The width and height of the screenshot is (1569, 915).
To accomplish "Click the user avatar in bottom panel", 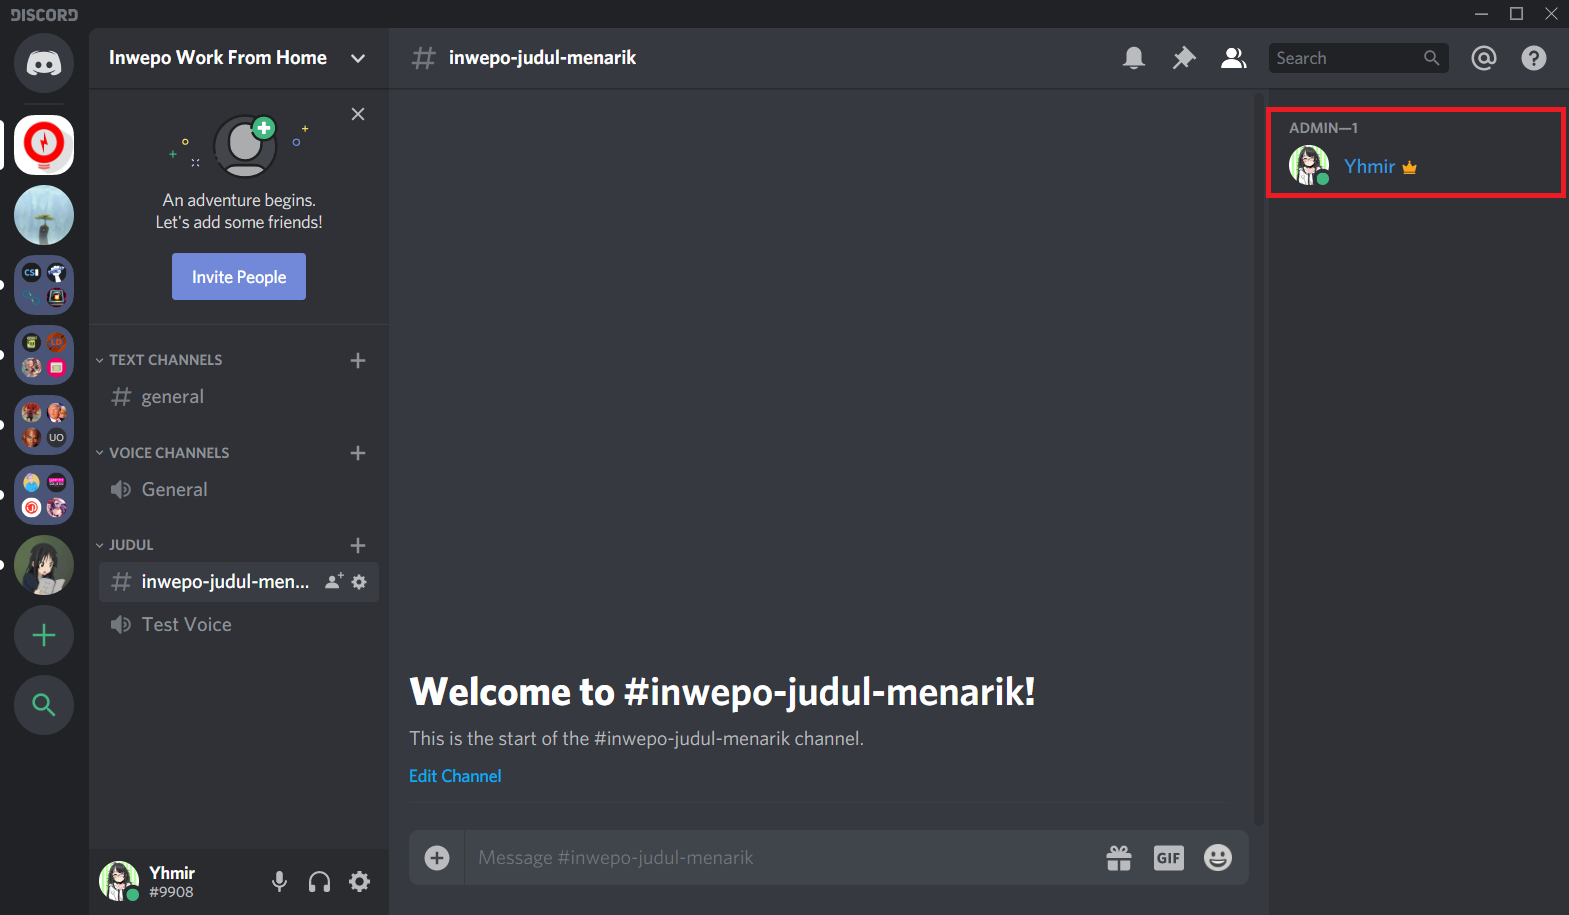I will click(x=119, y=881).
